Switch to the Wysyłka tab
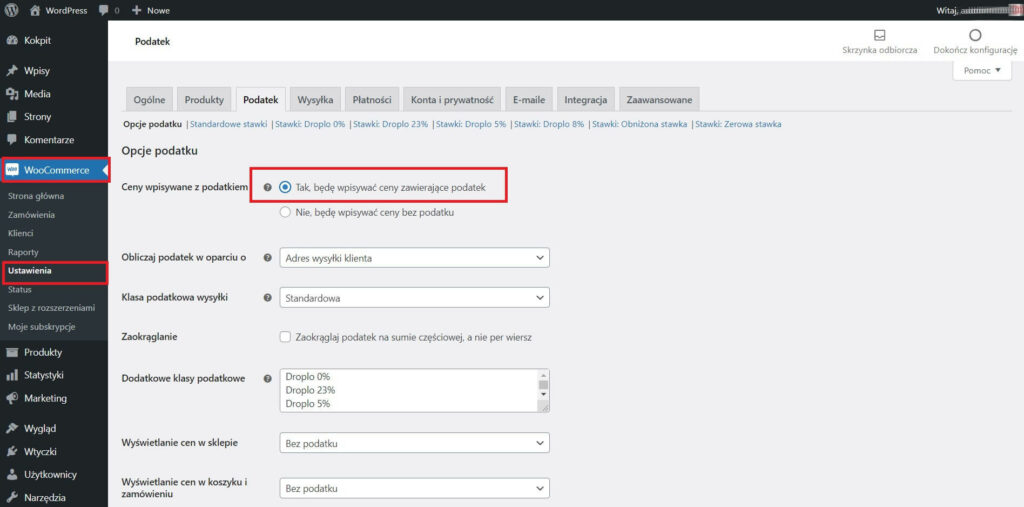This screenshot has width=1024, height=507. (x=315, y=100)
